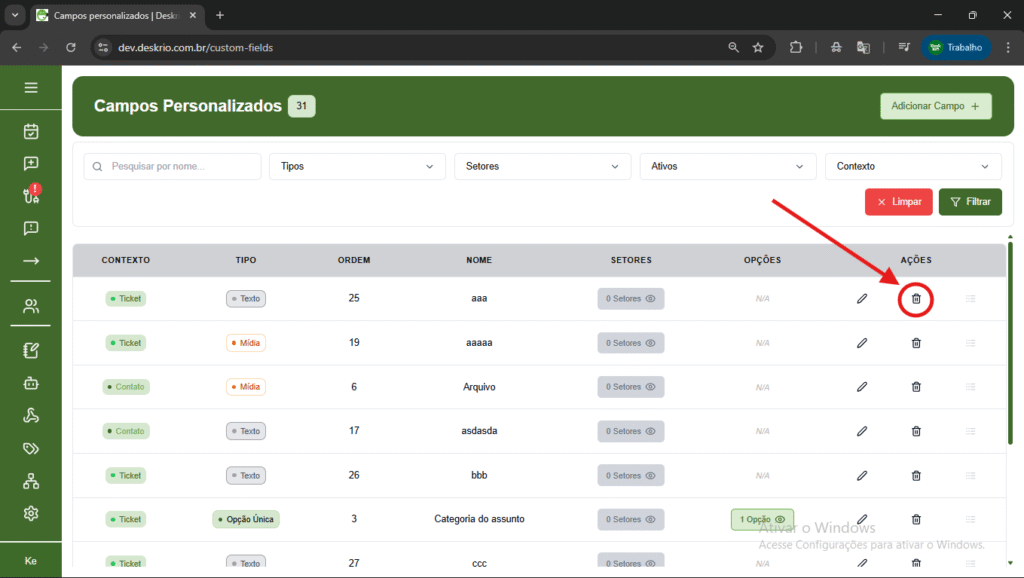Show the '1 Opção' options for Categoria
Viewport: 1024px width, 578px height.
click(762, 519)
